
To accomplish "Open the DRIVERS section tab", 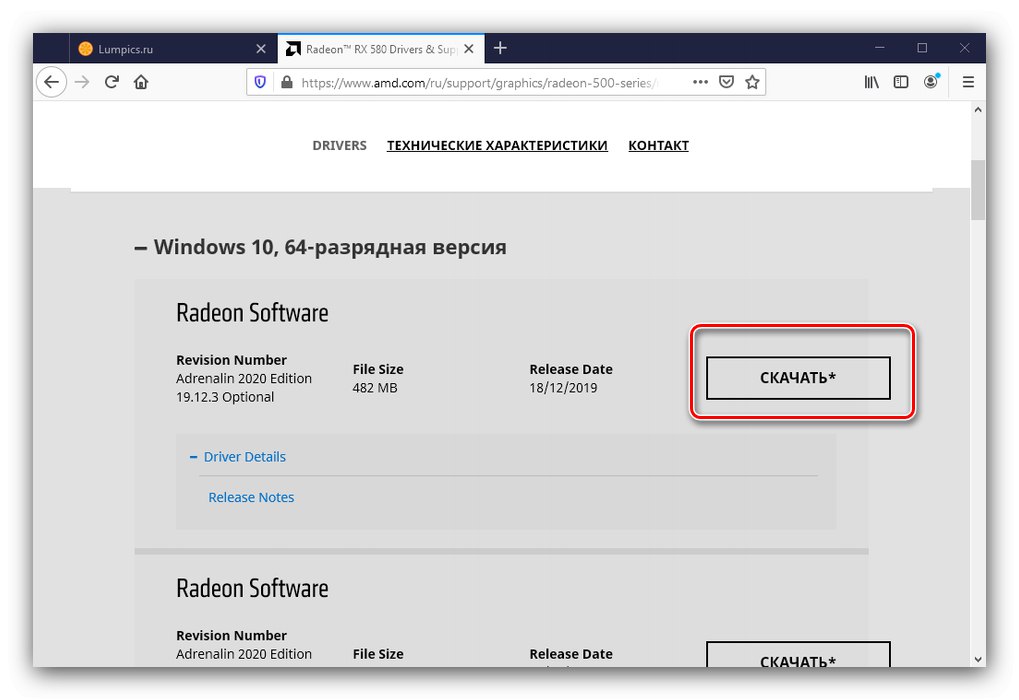I will click(x=339, y=146).
